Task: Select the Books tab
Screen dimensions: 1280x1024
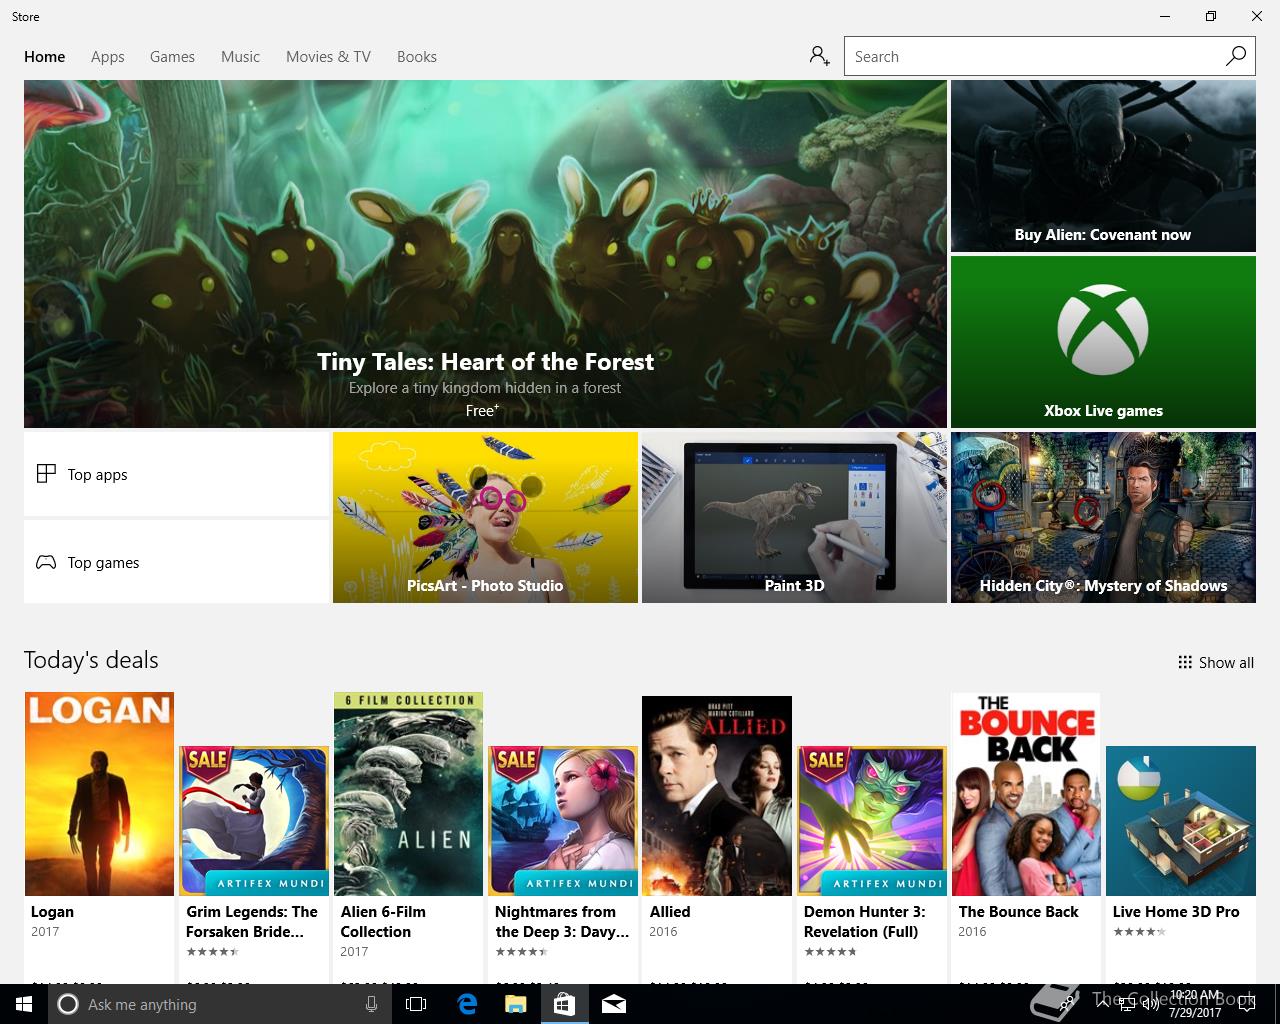Action: 417,56
